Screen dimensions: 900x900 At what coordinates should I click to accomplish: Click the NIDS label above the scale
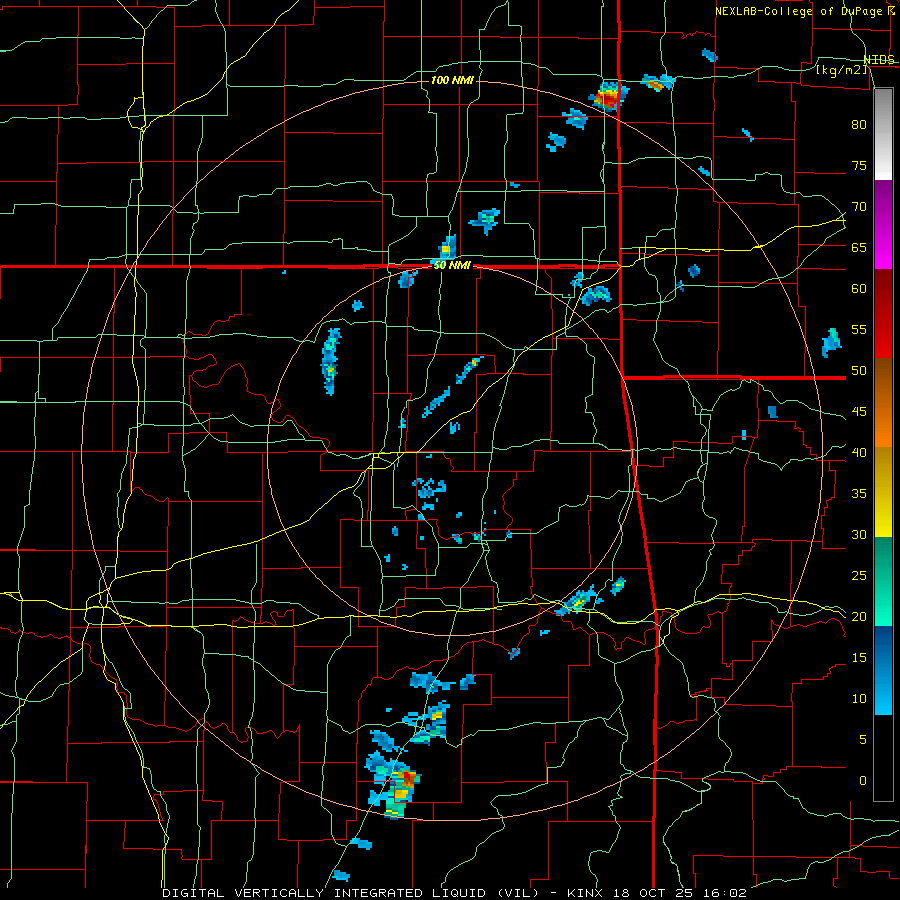click(x=879, y=60)
